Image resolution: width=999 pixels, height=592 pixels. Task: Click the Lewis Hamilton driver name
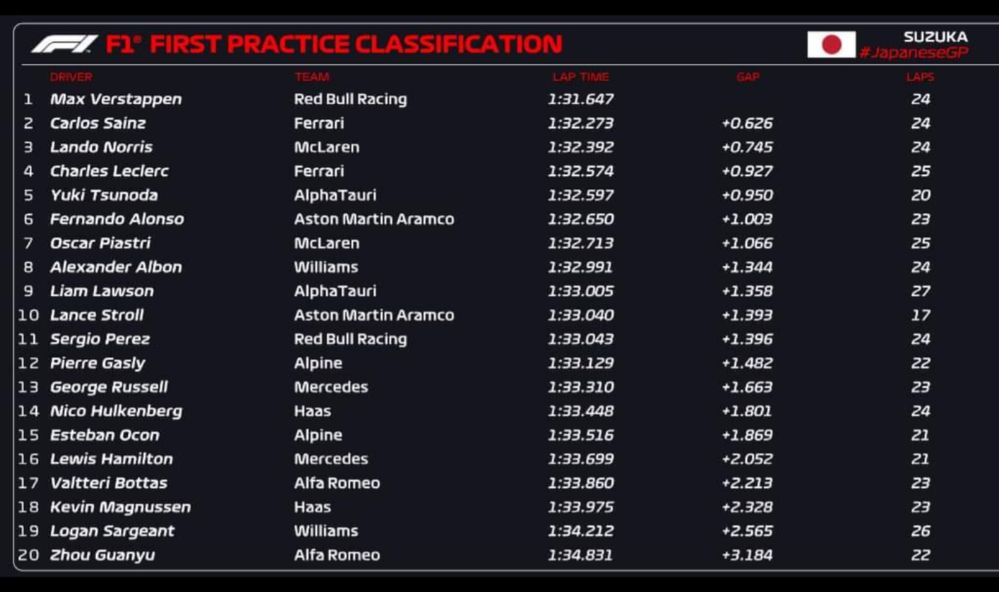pyautogui.click(x=111, y=459)
